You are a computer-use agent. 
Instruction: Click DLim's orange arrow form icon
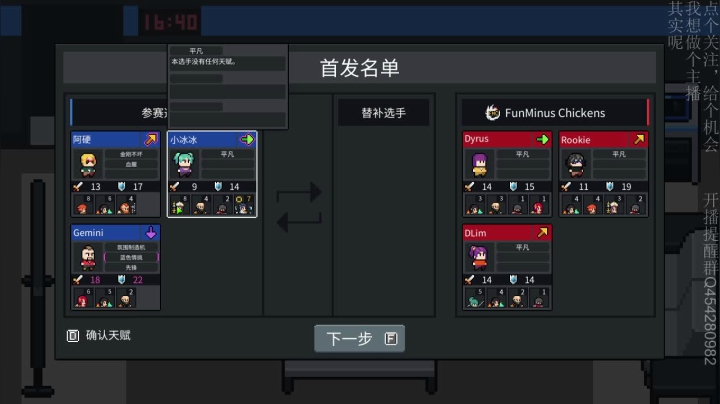click(x=542, y=233)
